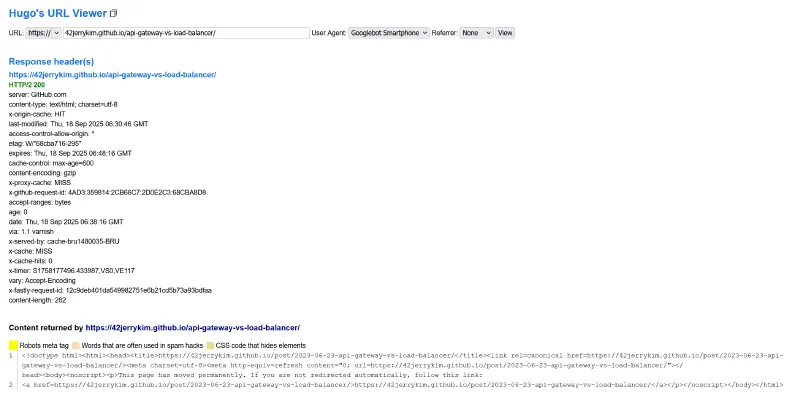Image resolution: width=800 pixels, height=398 pixels.
Task: Select the 'HTTP/2 200' status text
Action: click(27, 85)
